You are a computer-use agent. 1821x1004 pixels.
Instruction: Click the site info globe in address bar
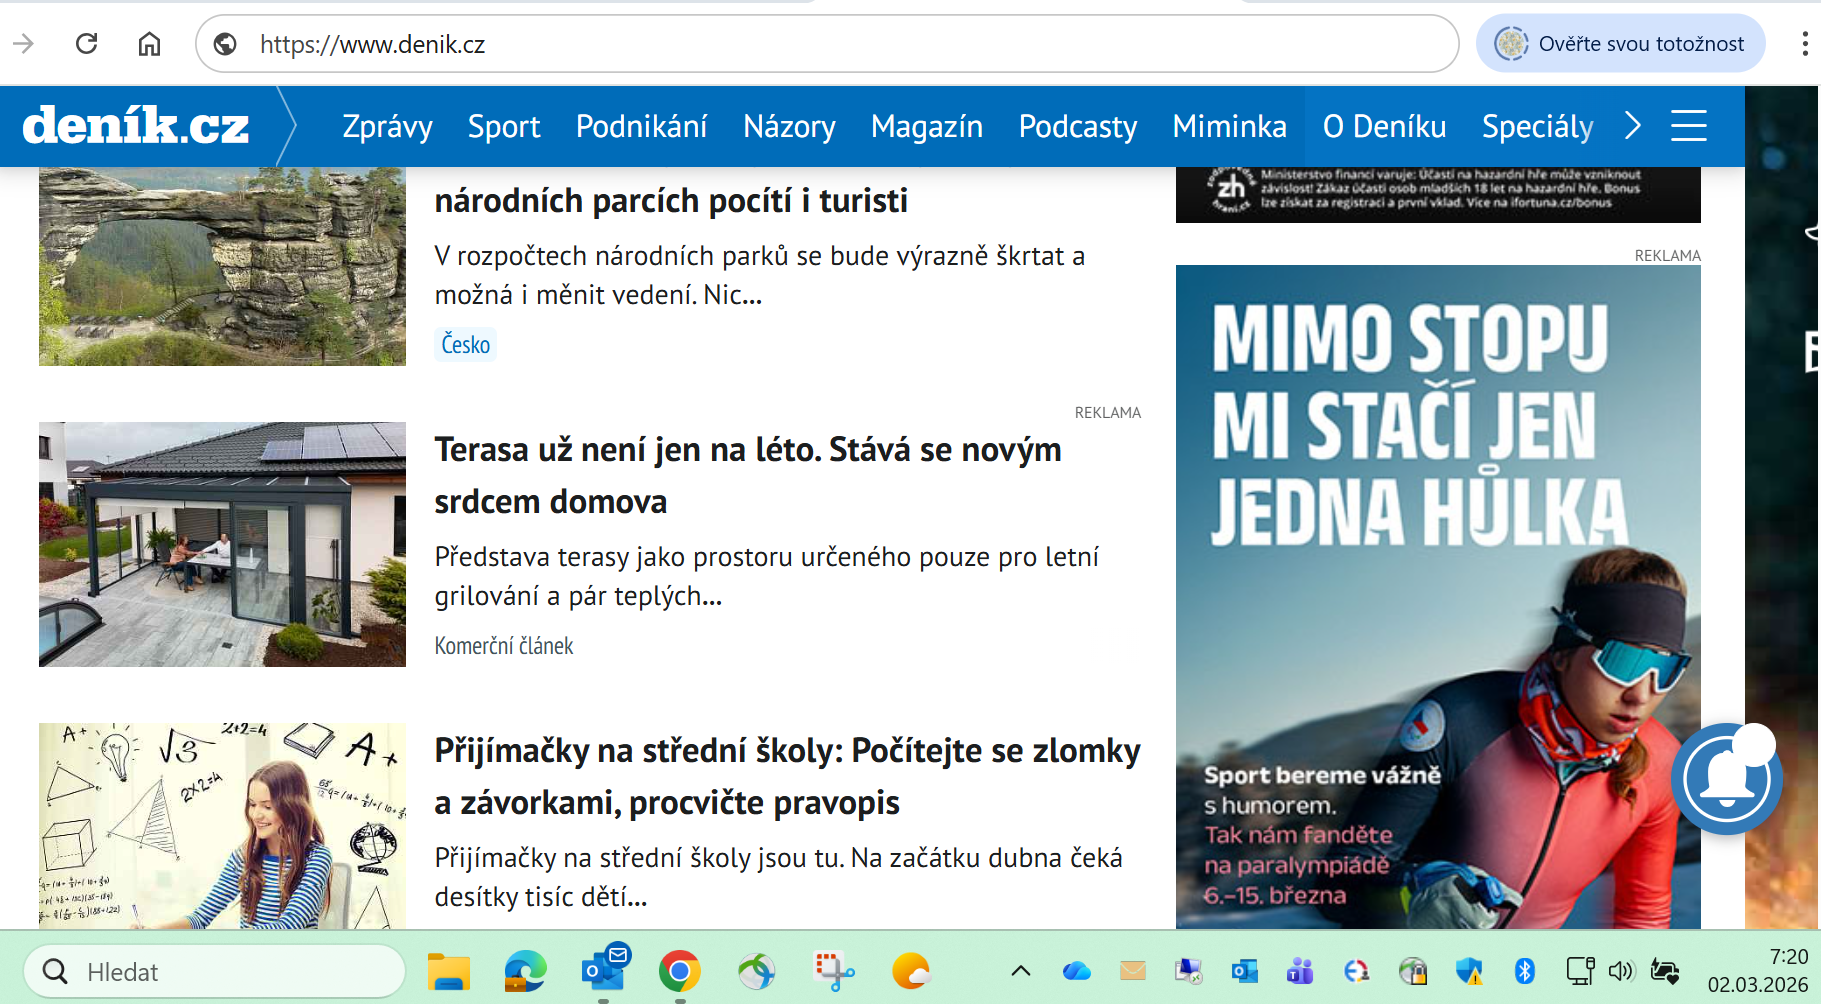226,44
